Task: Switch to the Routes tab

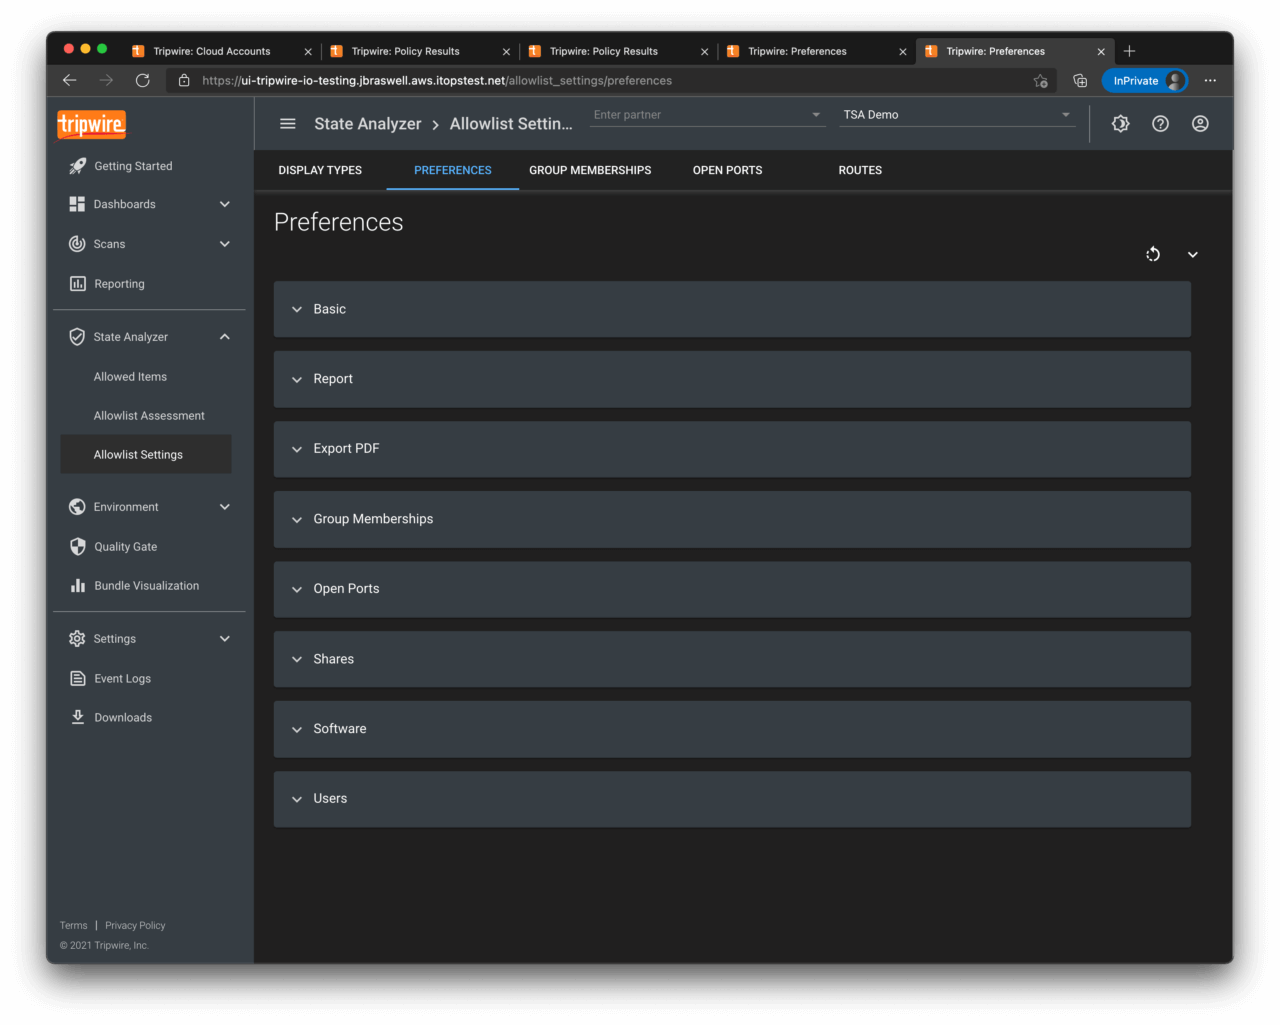Action: click(x=860, y=170)
